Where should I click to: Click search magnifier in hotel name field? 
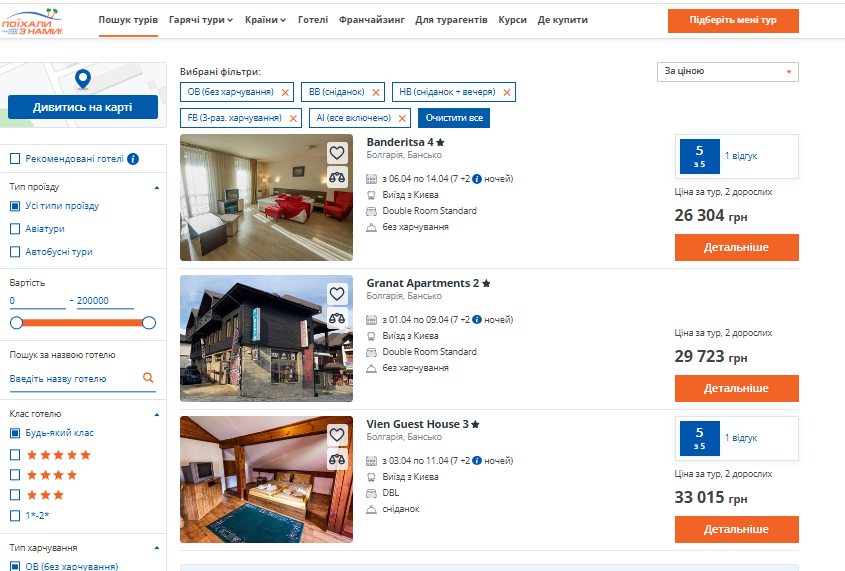click(149, 378)
